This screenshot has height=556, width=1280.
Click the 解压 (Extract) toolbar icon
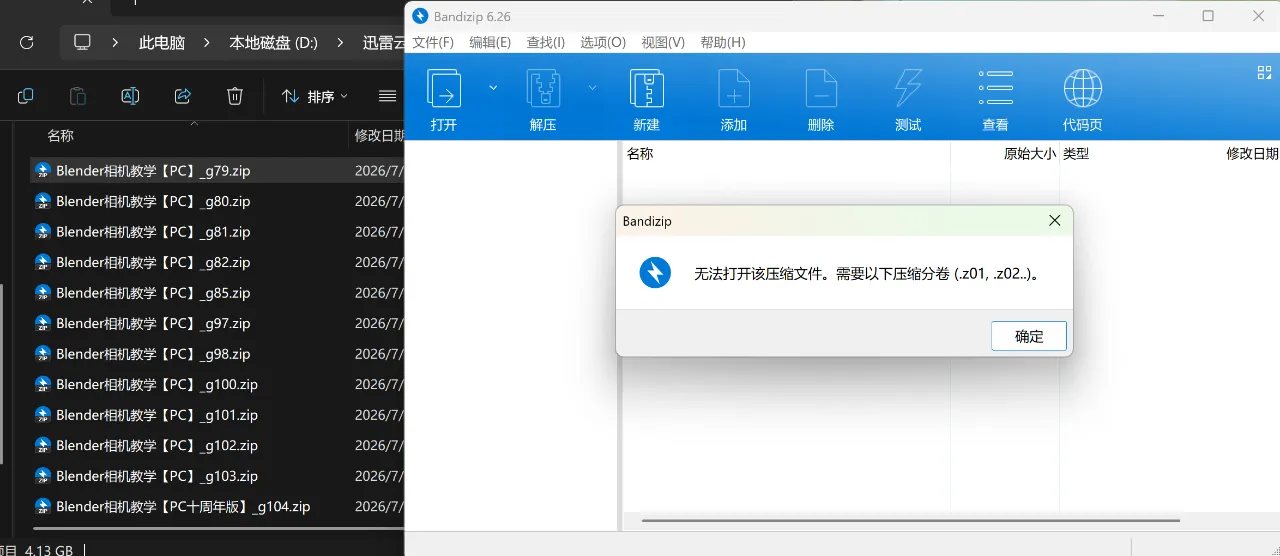pyautogui.click(x=543, y=88)
